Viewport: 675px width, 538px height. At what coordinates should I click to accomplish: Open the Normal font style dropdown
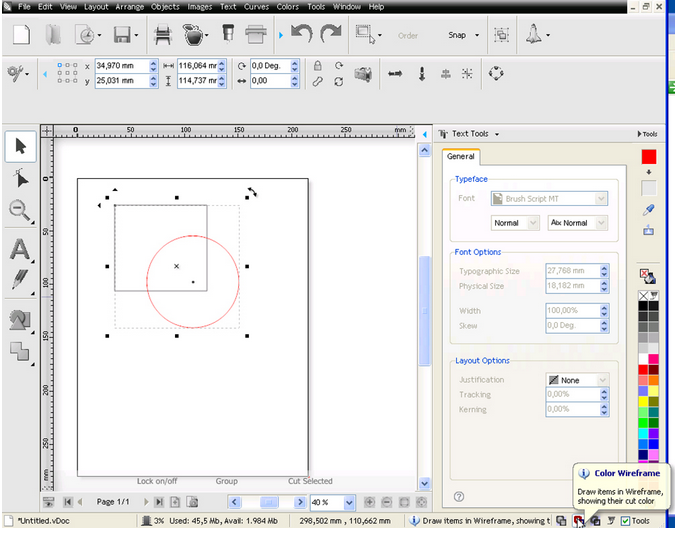pos(533,223)
